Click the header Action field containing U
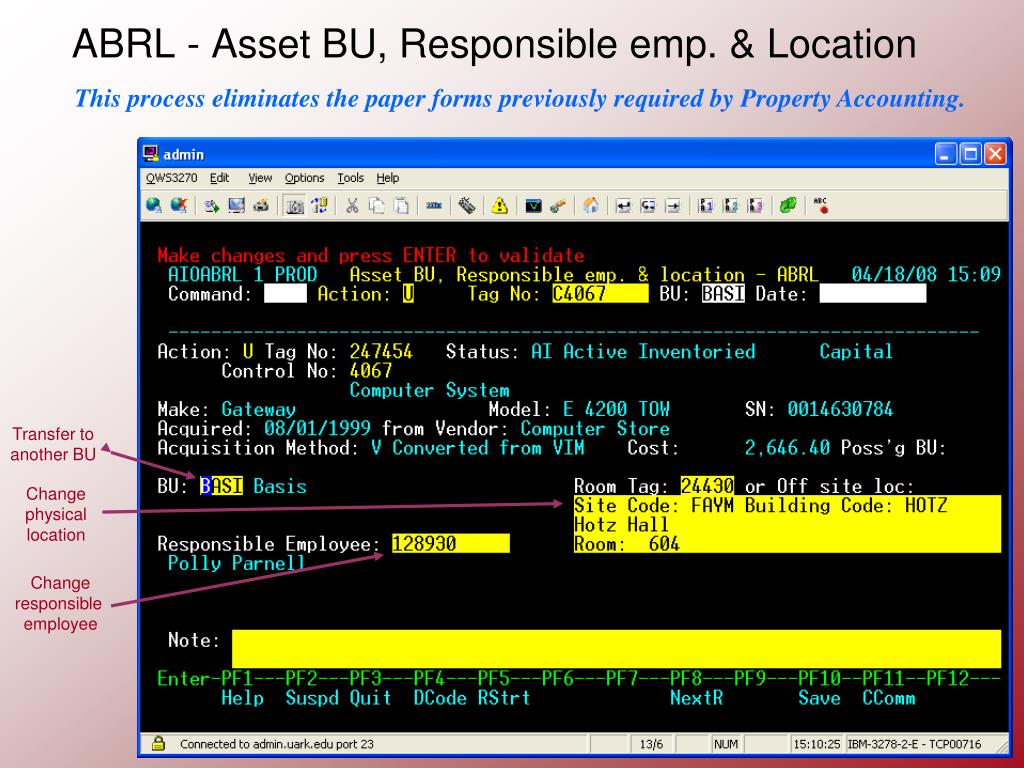This screenshot has width=1024, height=768. pyautogui.click(x=408, y=294)
